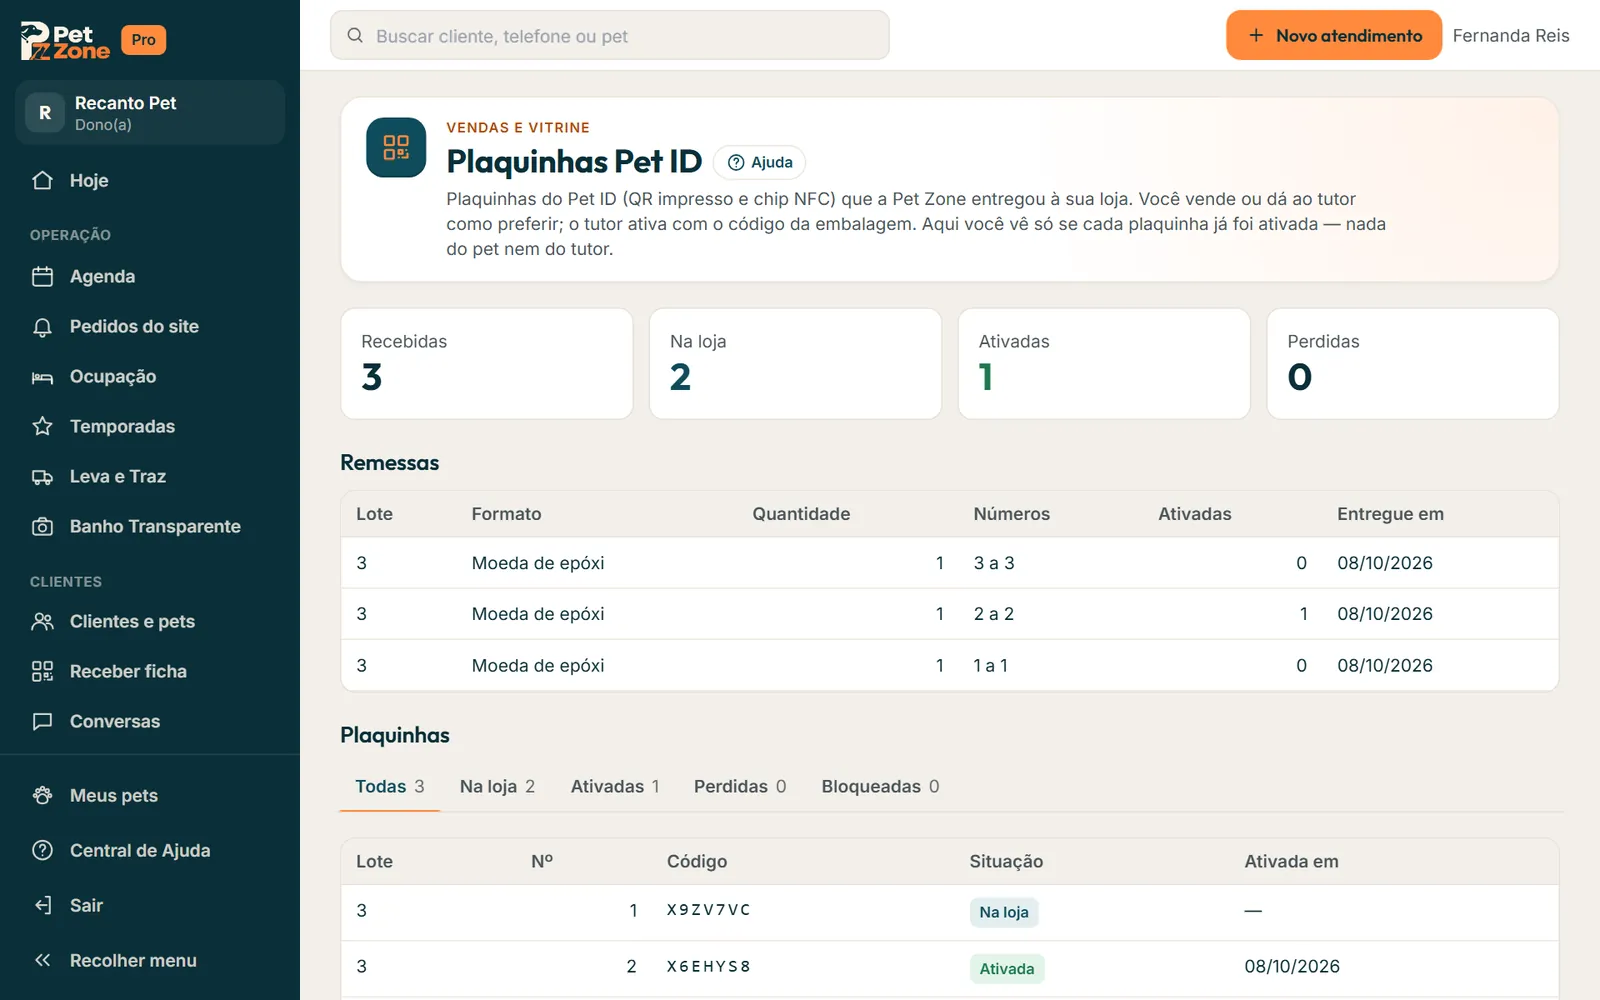This screenshot has width=1600, height=1000.
Task: Click the Novo atendimento button
Action: click(1334, 35)
